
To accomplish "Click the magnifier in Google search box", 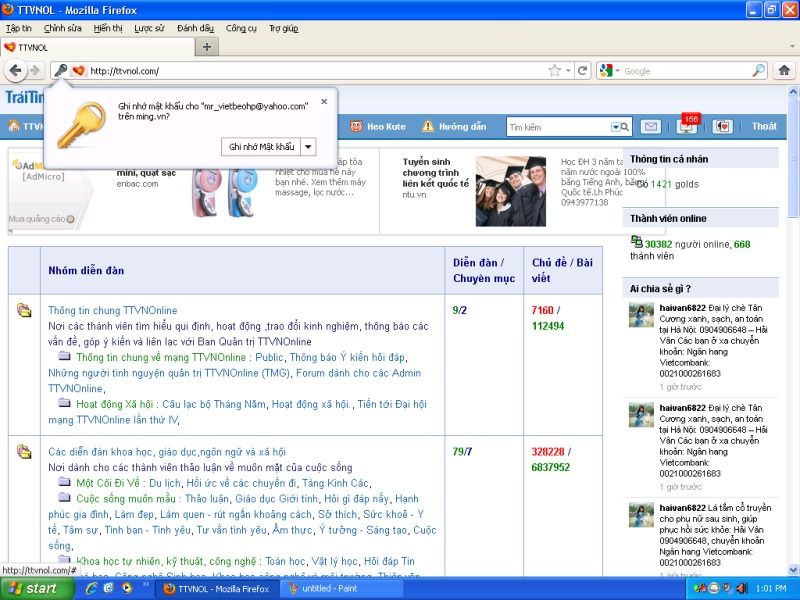I will (x=758, y=71).
